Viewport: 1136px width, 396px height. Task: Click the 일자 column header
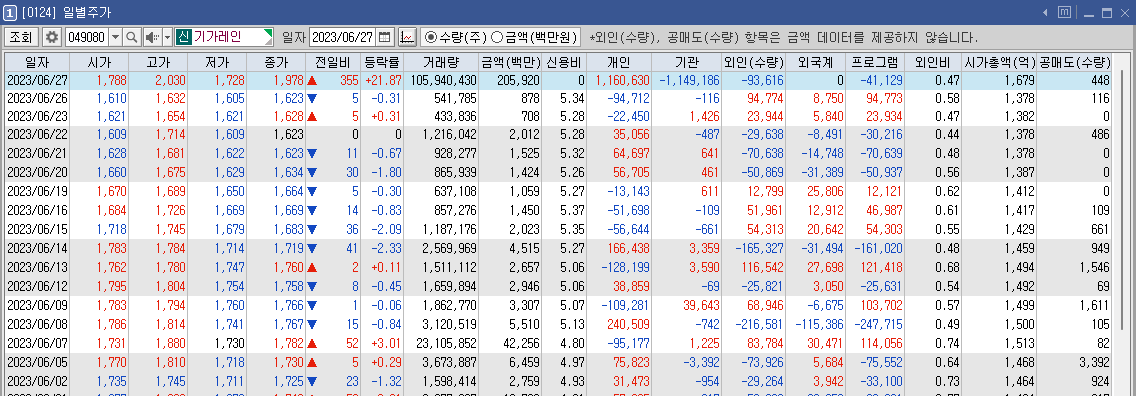[37, 62]
